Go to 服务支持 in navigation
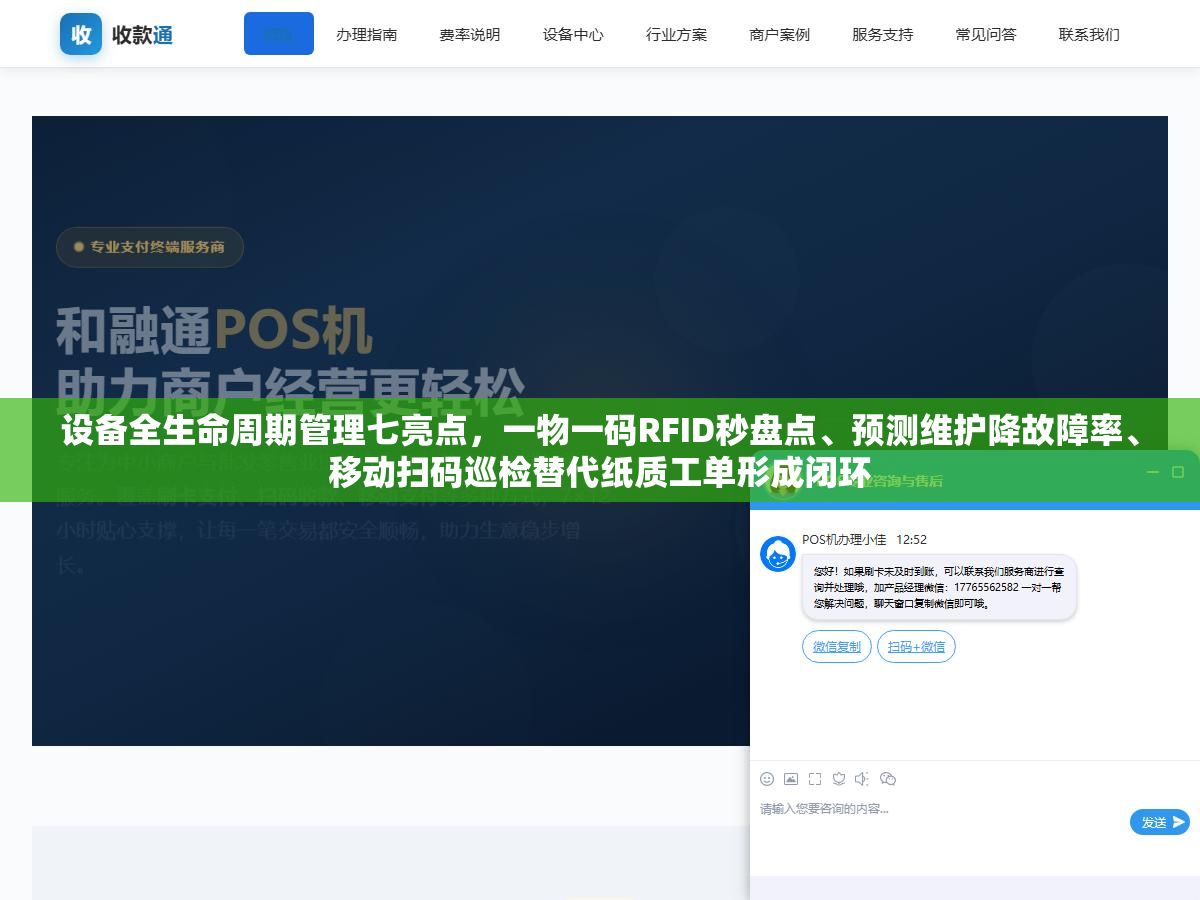The image size is (1200, 900). [882, 34]
